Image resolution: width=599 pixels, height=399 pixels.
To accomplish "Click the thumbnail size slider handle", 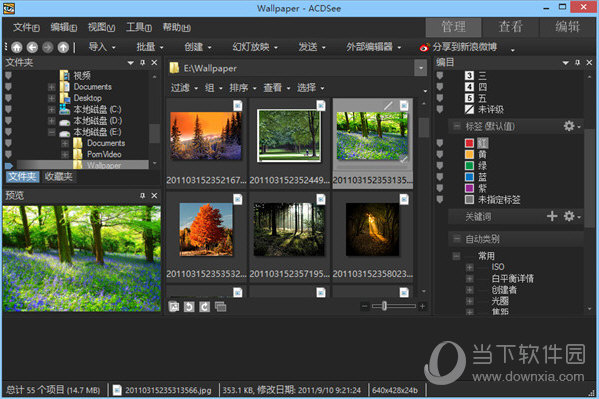I will pos(384,306).
